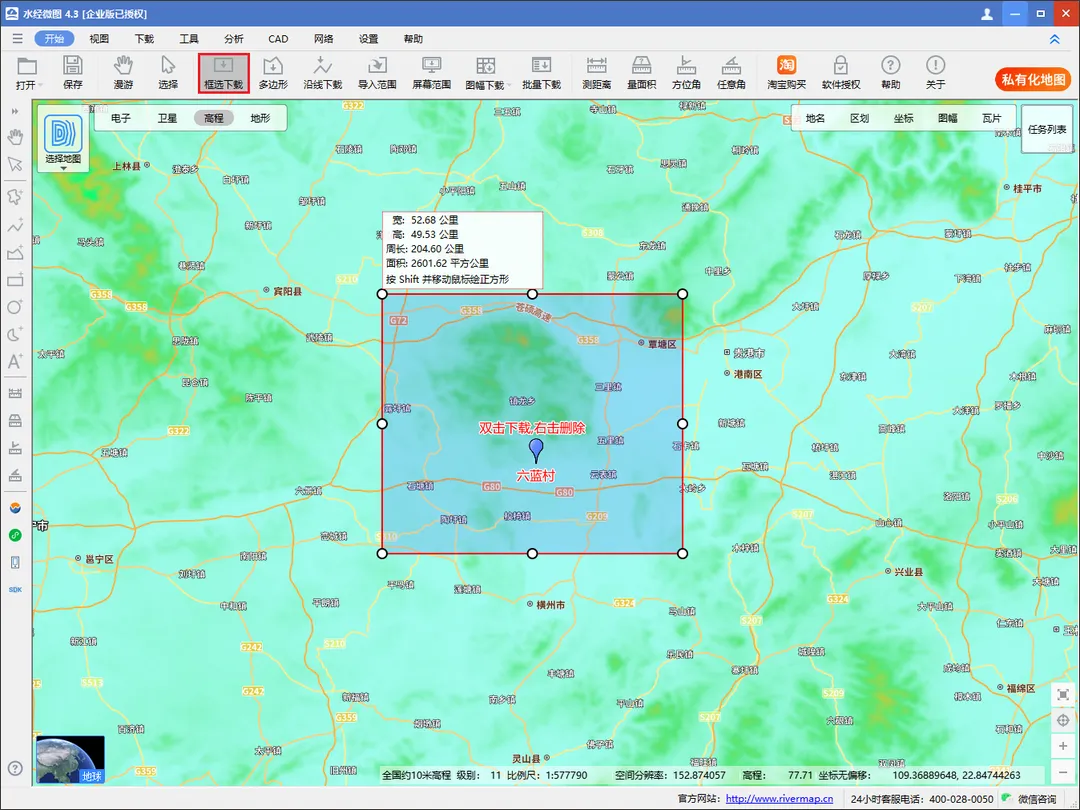1080x810 pixels.
Task: Open the 网络 ribbon tab
Action: pyautogui.click(x=323, y=39)
